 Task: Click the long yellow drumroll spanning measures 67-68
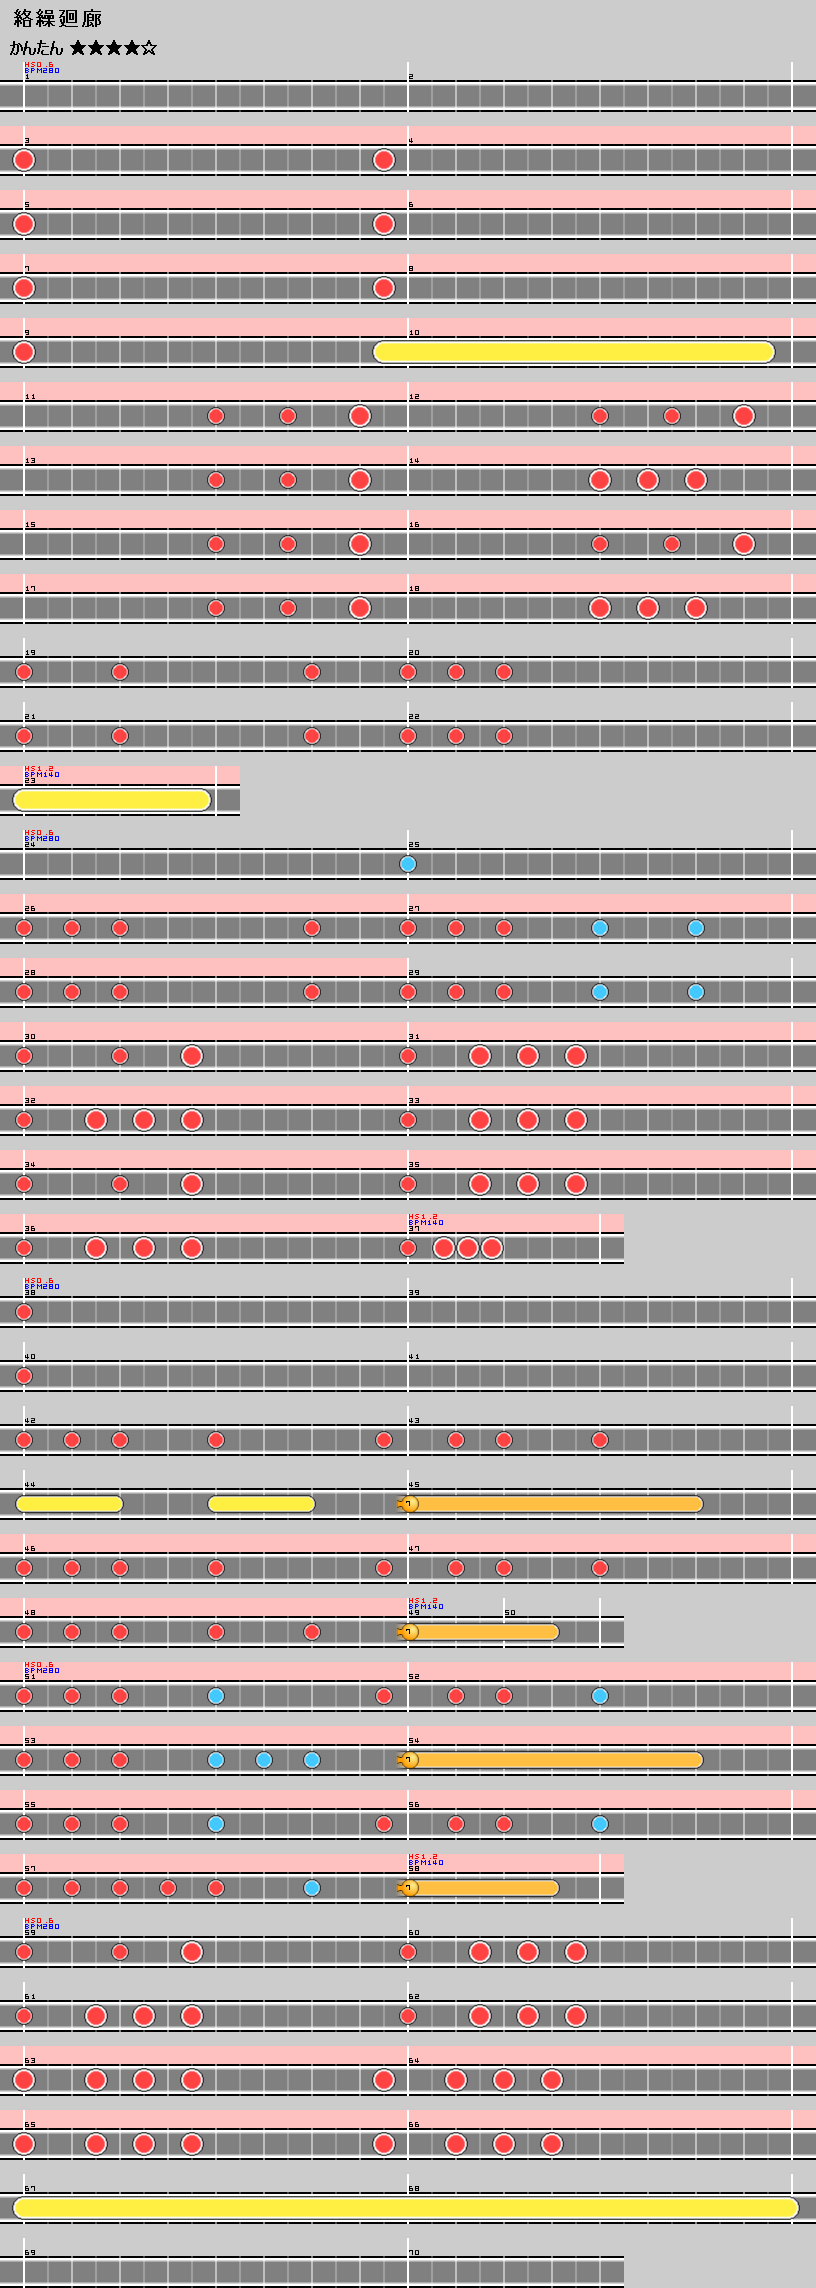pos(406,2208)
